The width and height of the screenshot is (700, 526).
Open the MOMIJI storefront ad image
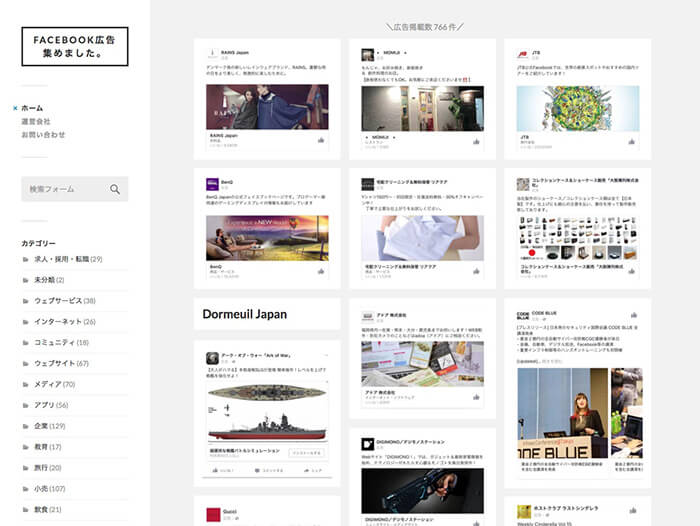422,109
